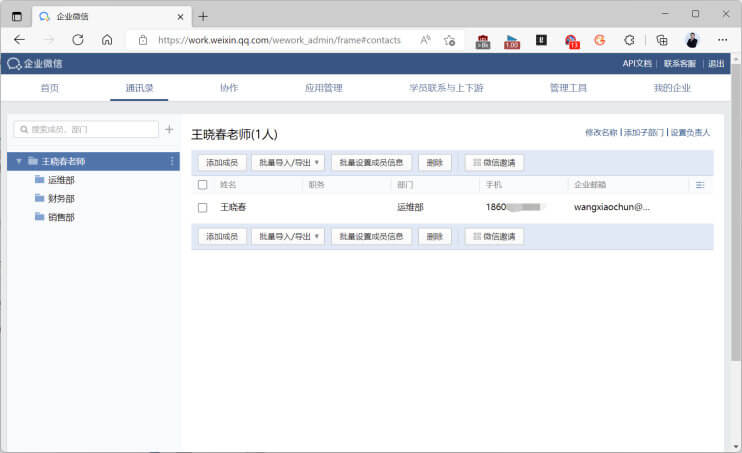Image resolution: width=742 pixels, height=453 pixels.
Task: View site information lock icon
Action: point(143,40)
